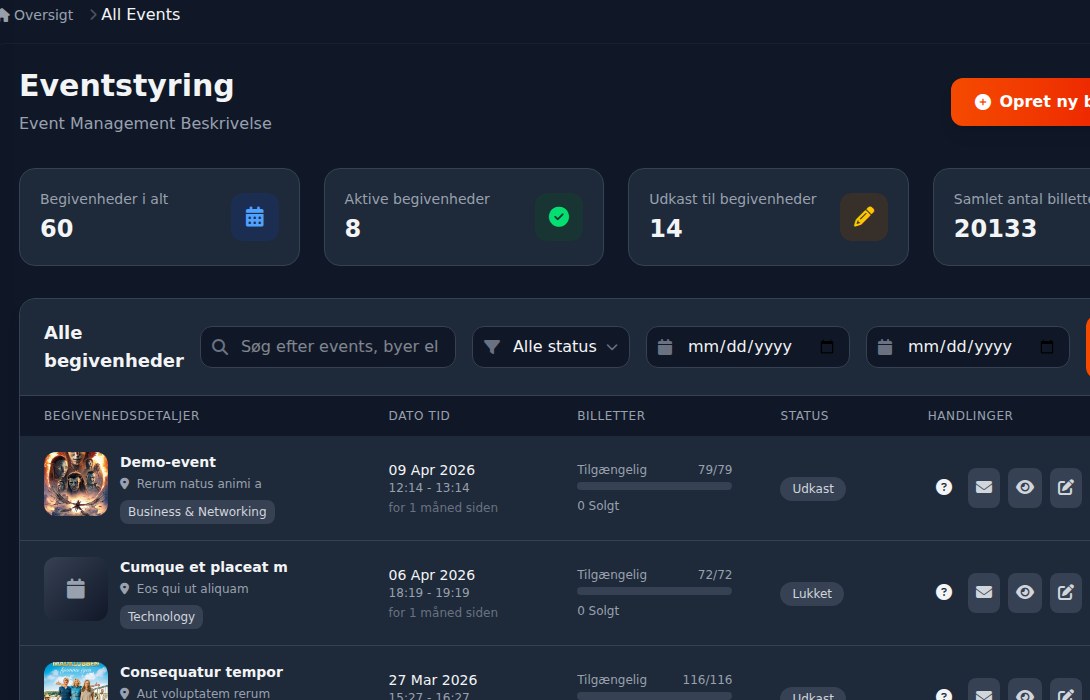This screenshot has height=700, width=1090.
Task: Select the Technology tag
Action: tap(161, 617)
